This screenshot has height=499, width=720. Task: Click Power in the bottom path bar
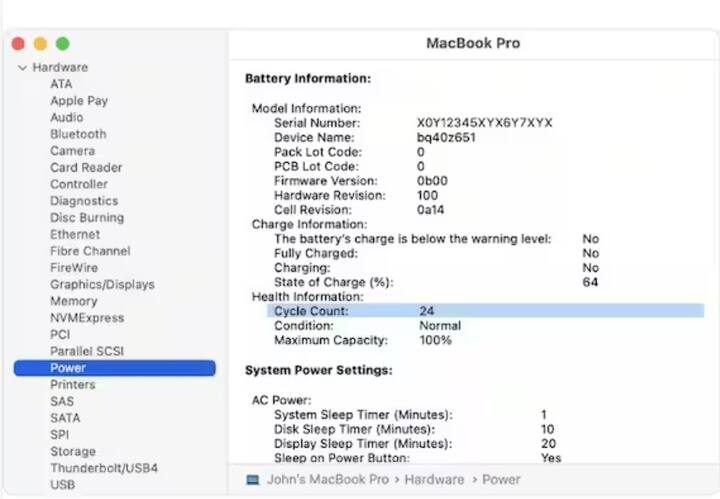(503, 479)
